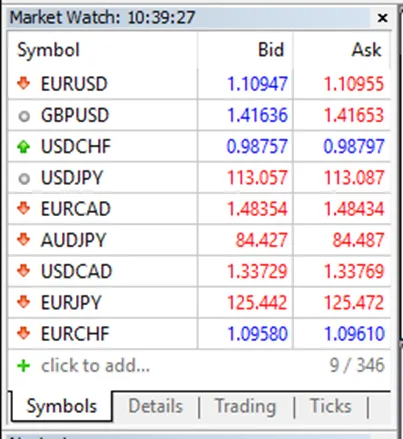Click the down arrow icon beside EURUSD
Screen dimensions: 403x439
click(23, 83)
